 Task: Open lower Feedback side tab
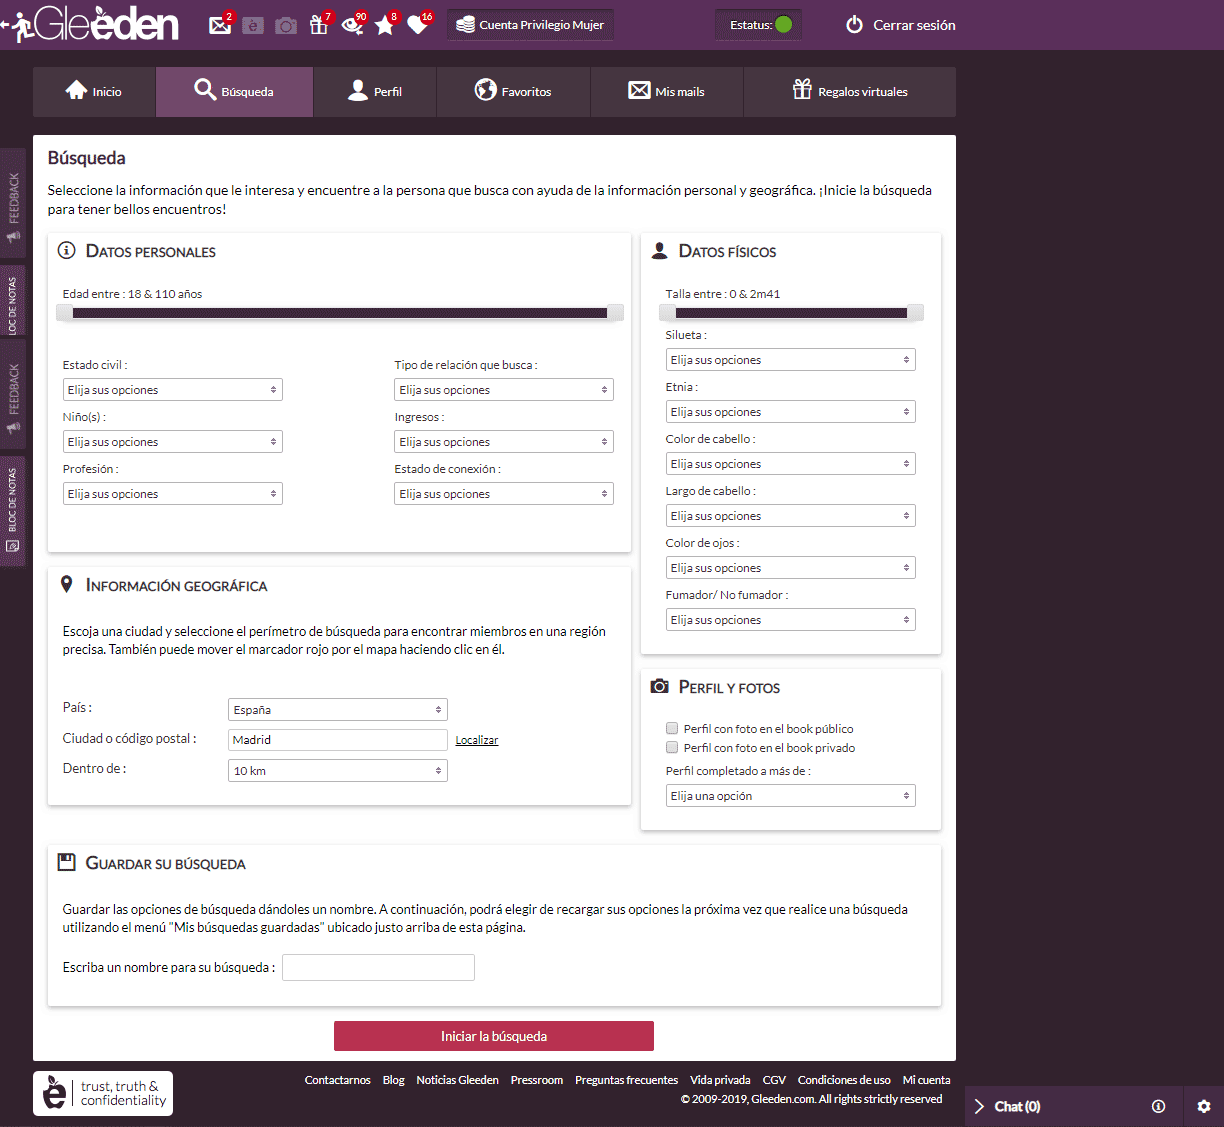tap(13, 396)
